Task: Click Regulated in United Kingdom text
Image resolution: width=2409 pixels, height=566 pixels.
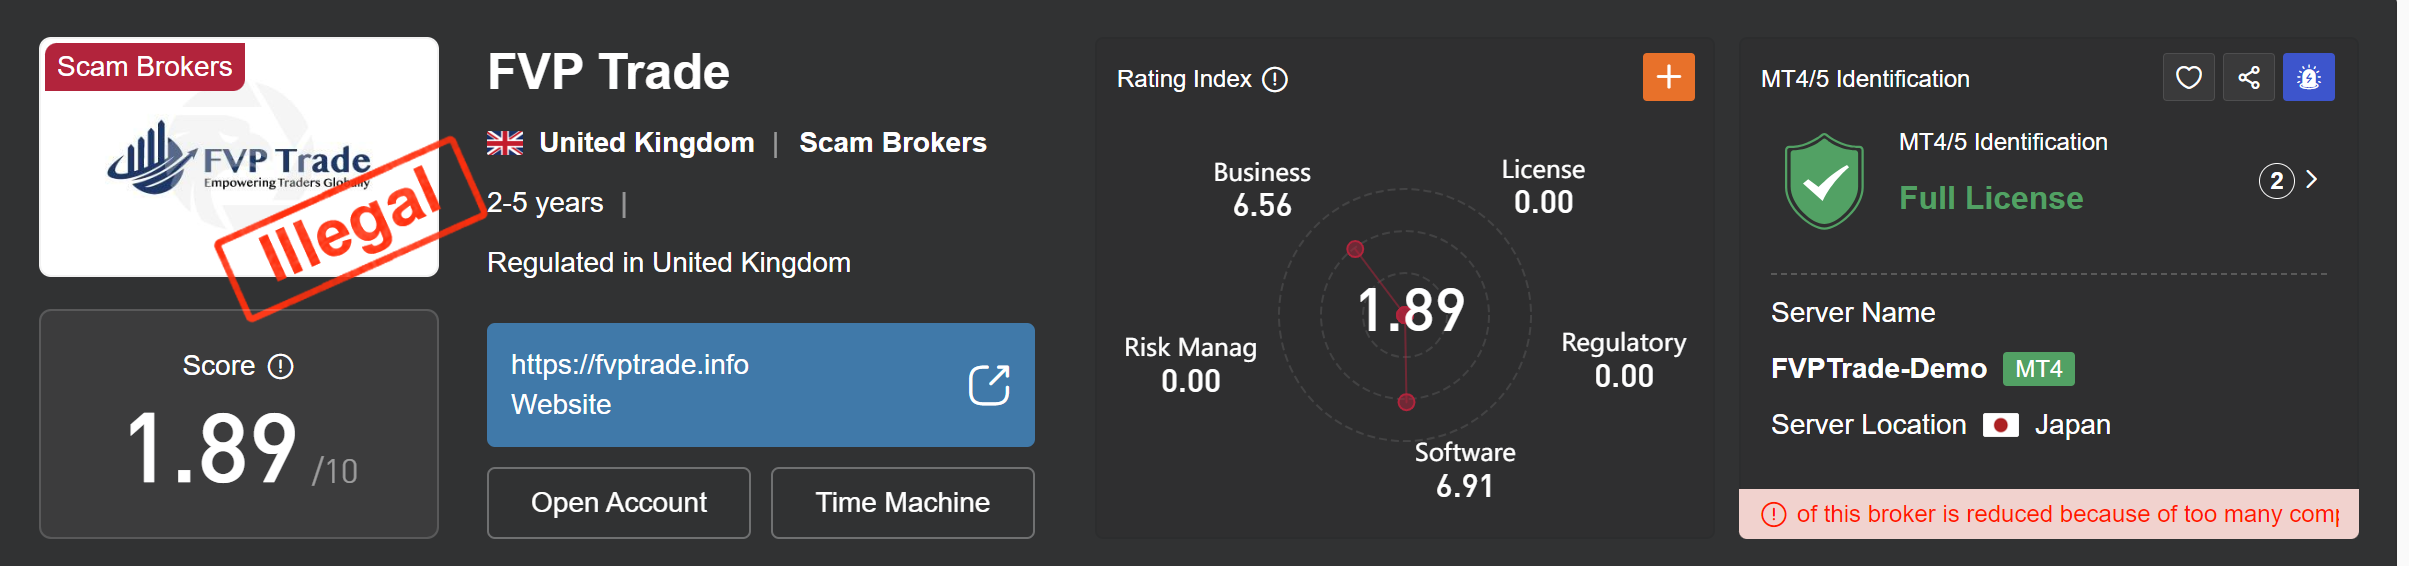Action: coord(668,263)
